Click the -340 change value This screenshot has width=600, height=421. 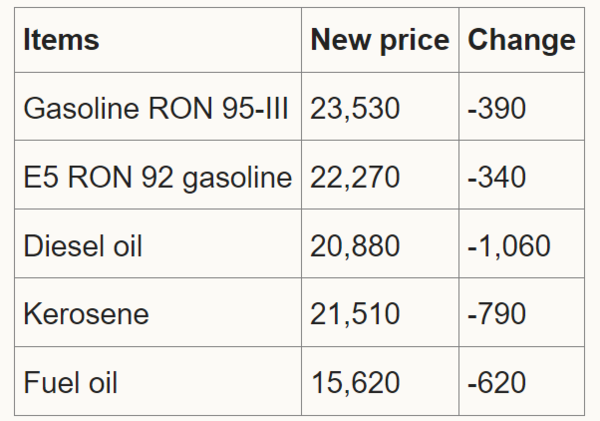(x=497, y=178)
